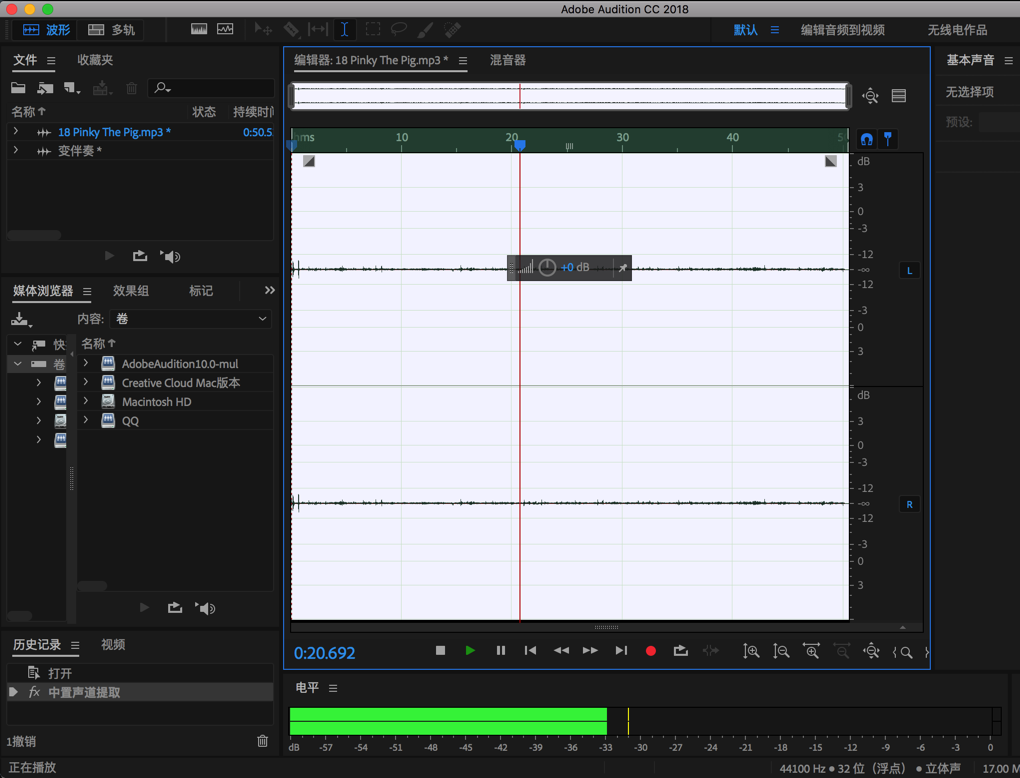The width and height of the screenshot is (1020, 778).
Task: Select the Razor tool
Action: point(291,29)
